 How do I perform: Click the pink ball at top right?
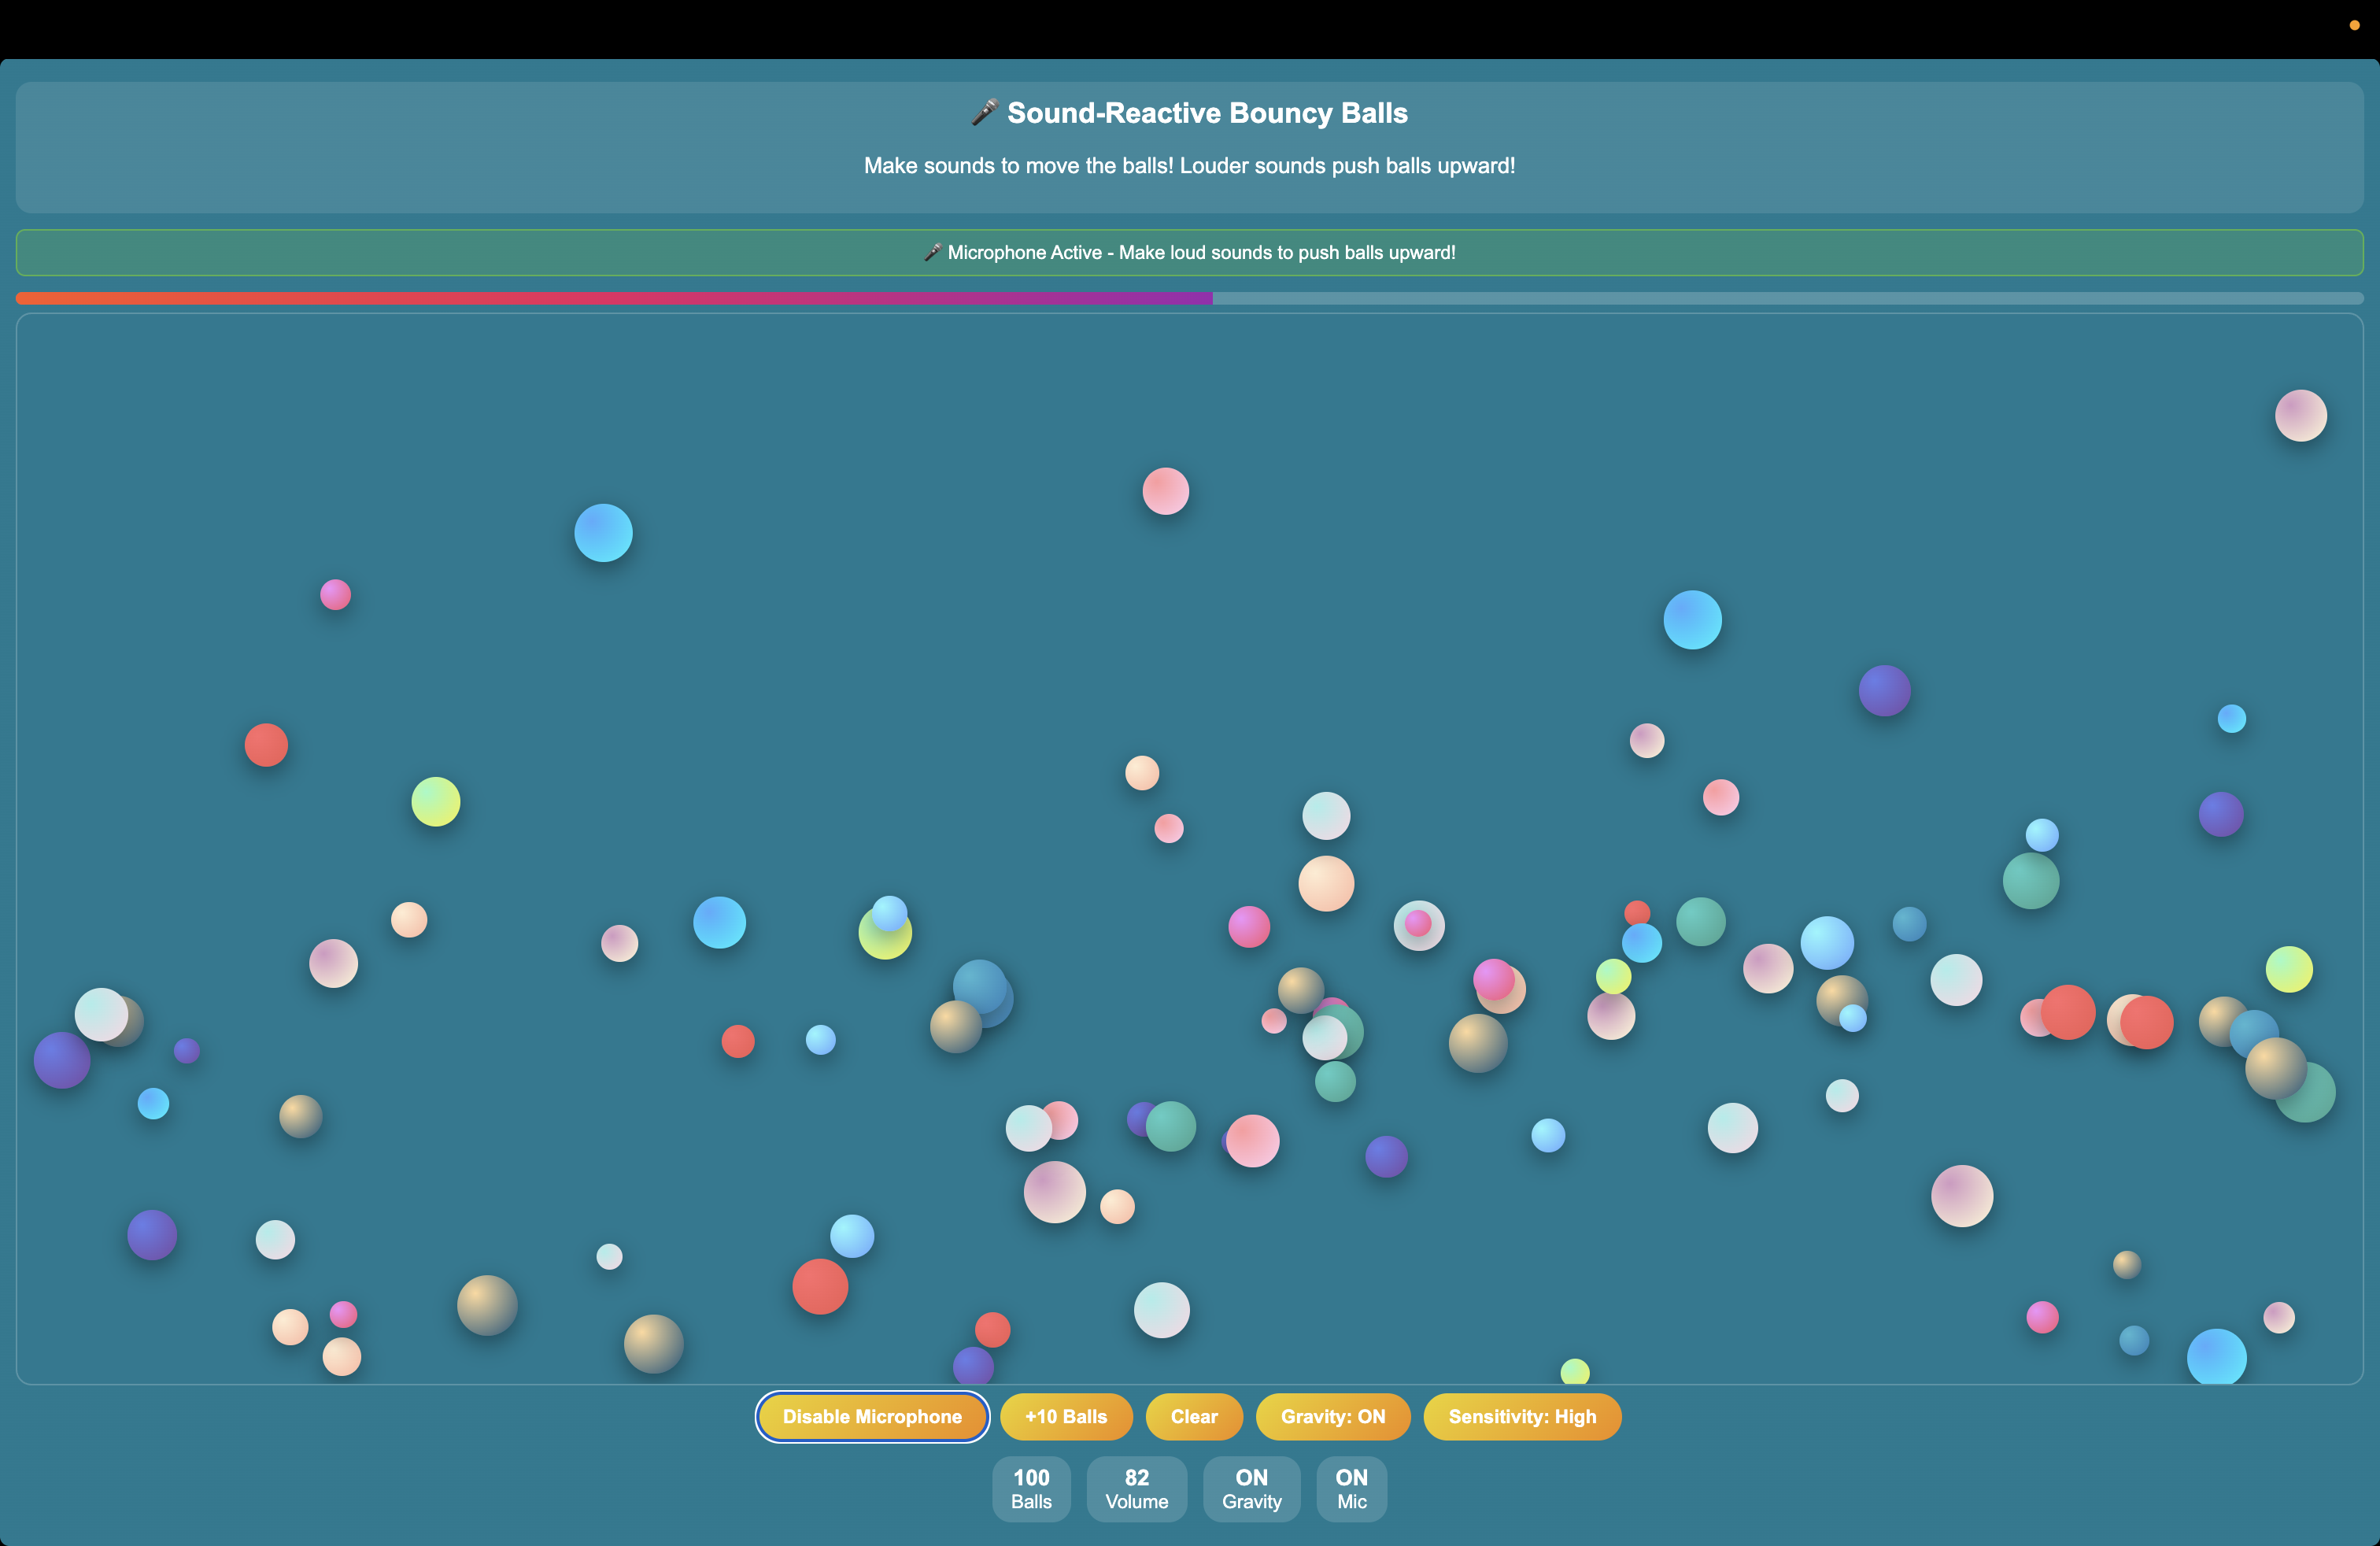click(x=2300, y=415)
